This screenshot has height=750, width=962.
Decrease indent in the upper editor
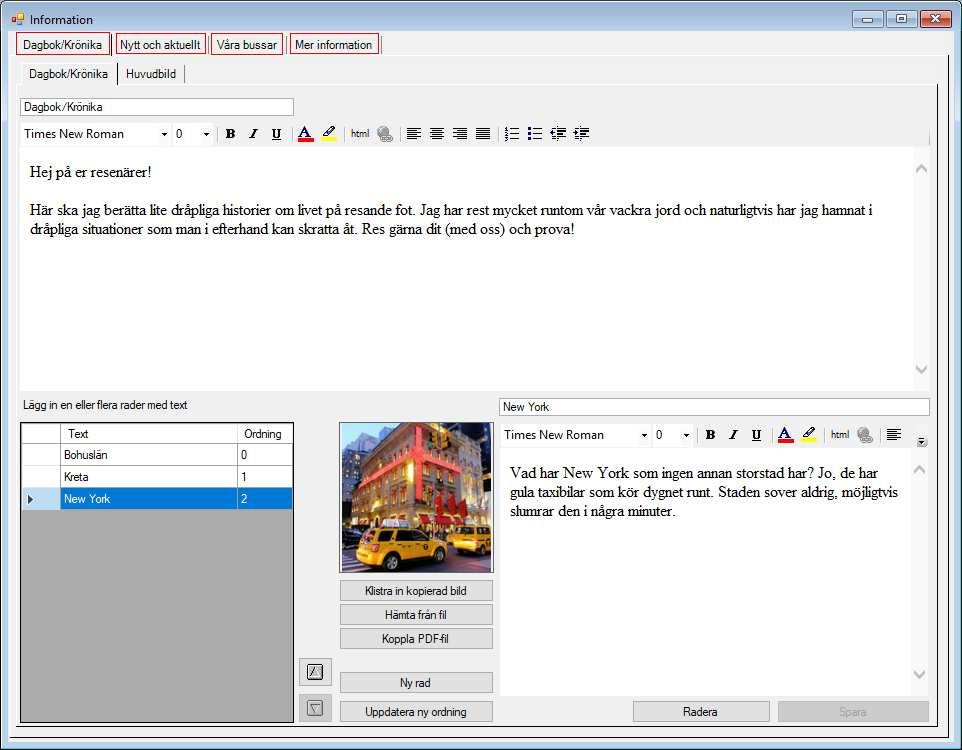(x=558, y=134)
